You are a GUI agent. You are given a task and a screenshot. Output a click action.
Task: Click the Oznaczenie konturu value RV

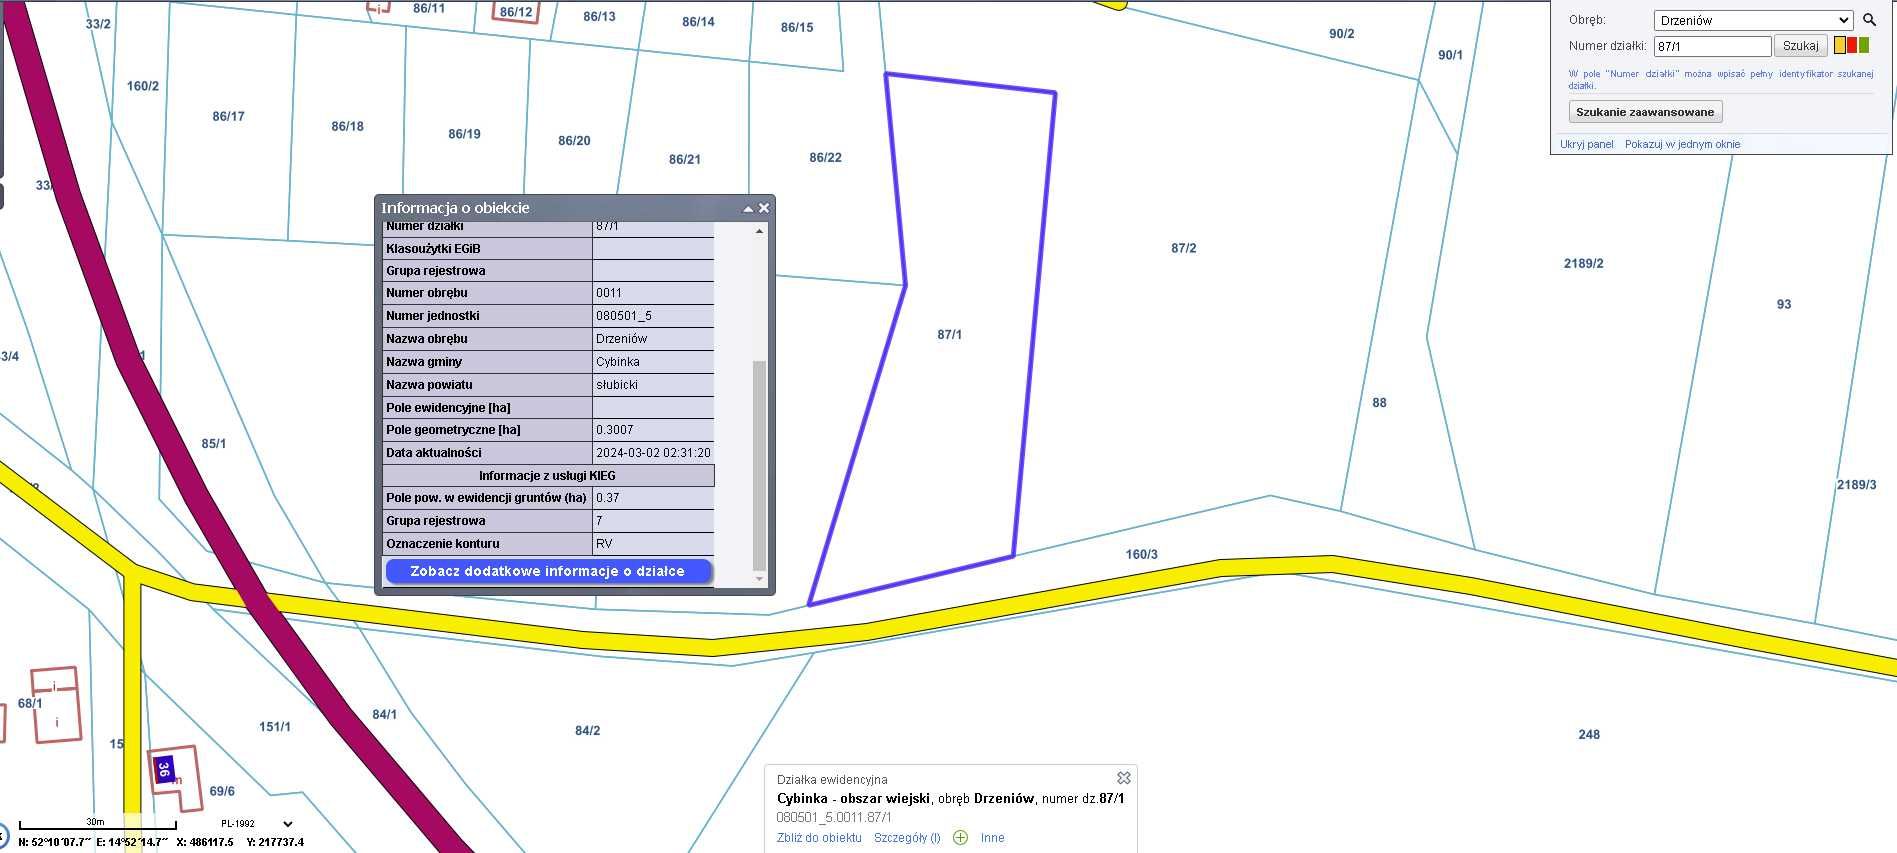click(604, 544)
